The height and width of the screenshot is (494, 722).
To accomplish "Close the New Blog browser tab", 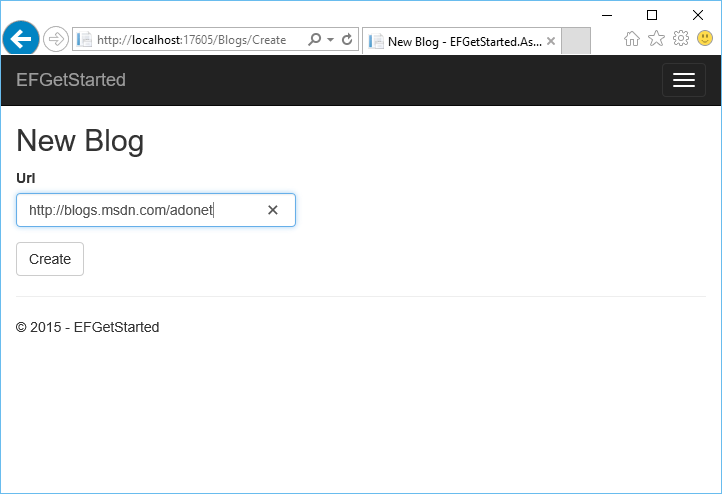I will [551, 41].
